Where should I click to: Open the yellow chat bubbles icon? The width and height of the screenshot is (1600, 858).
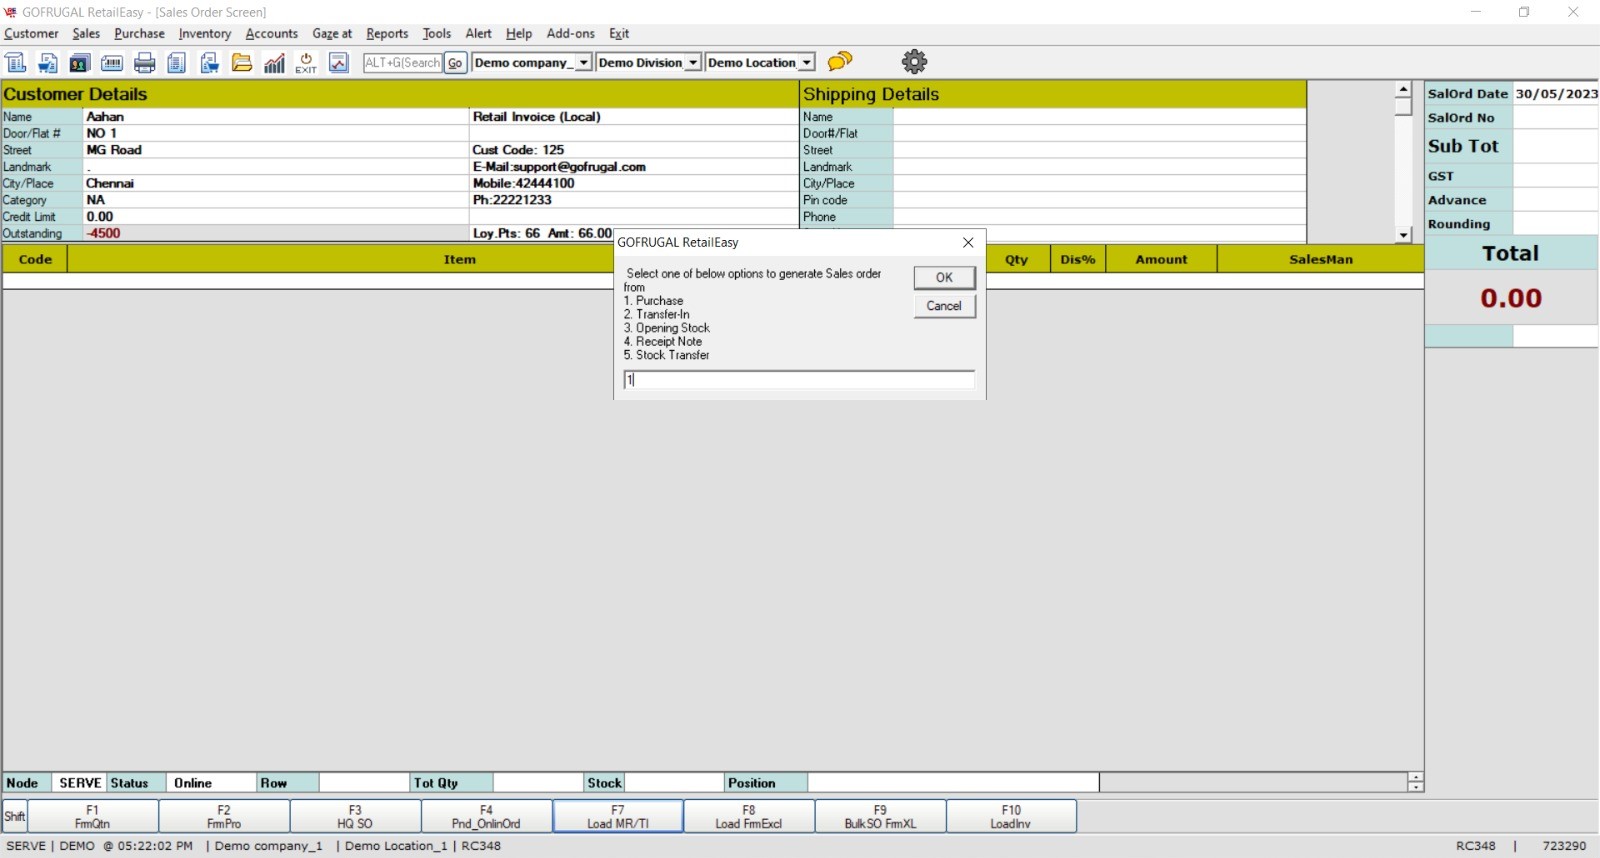tap(840, 61)
